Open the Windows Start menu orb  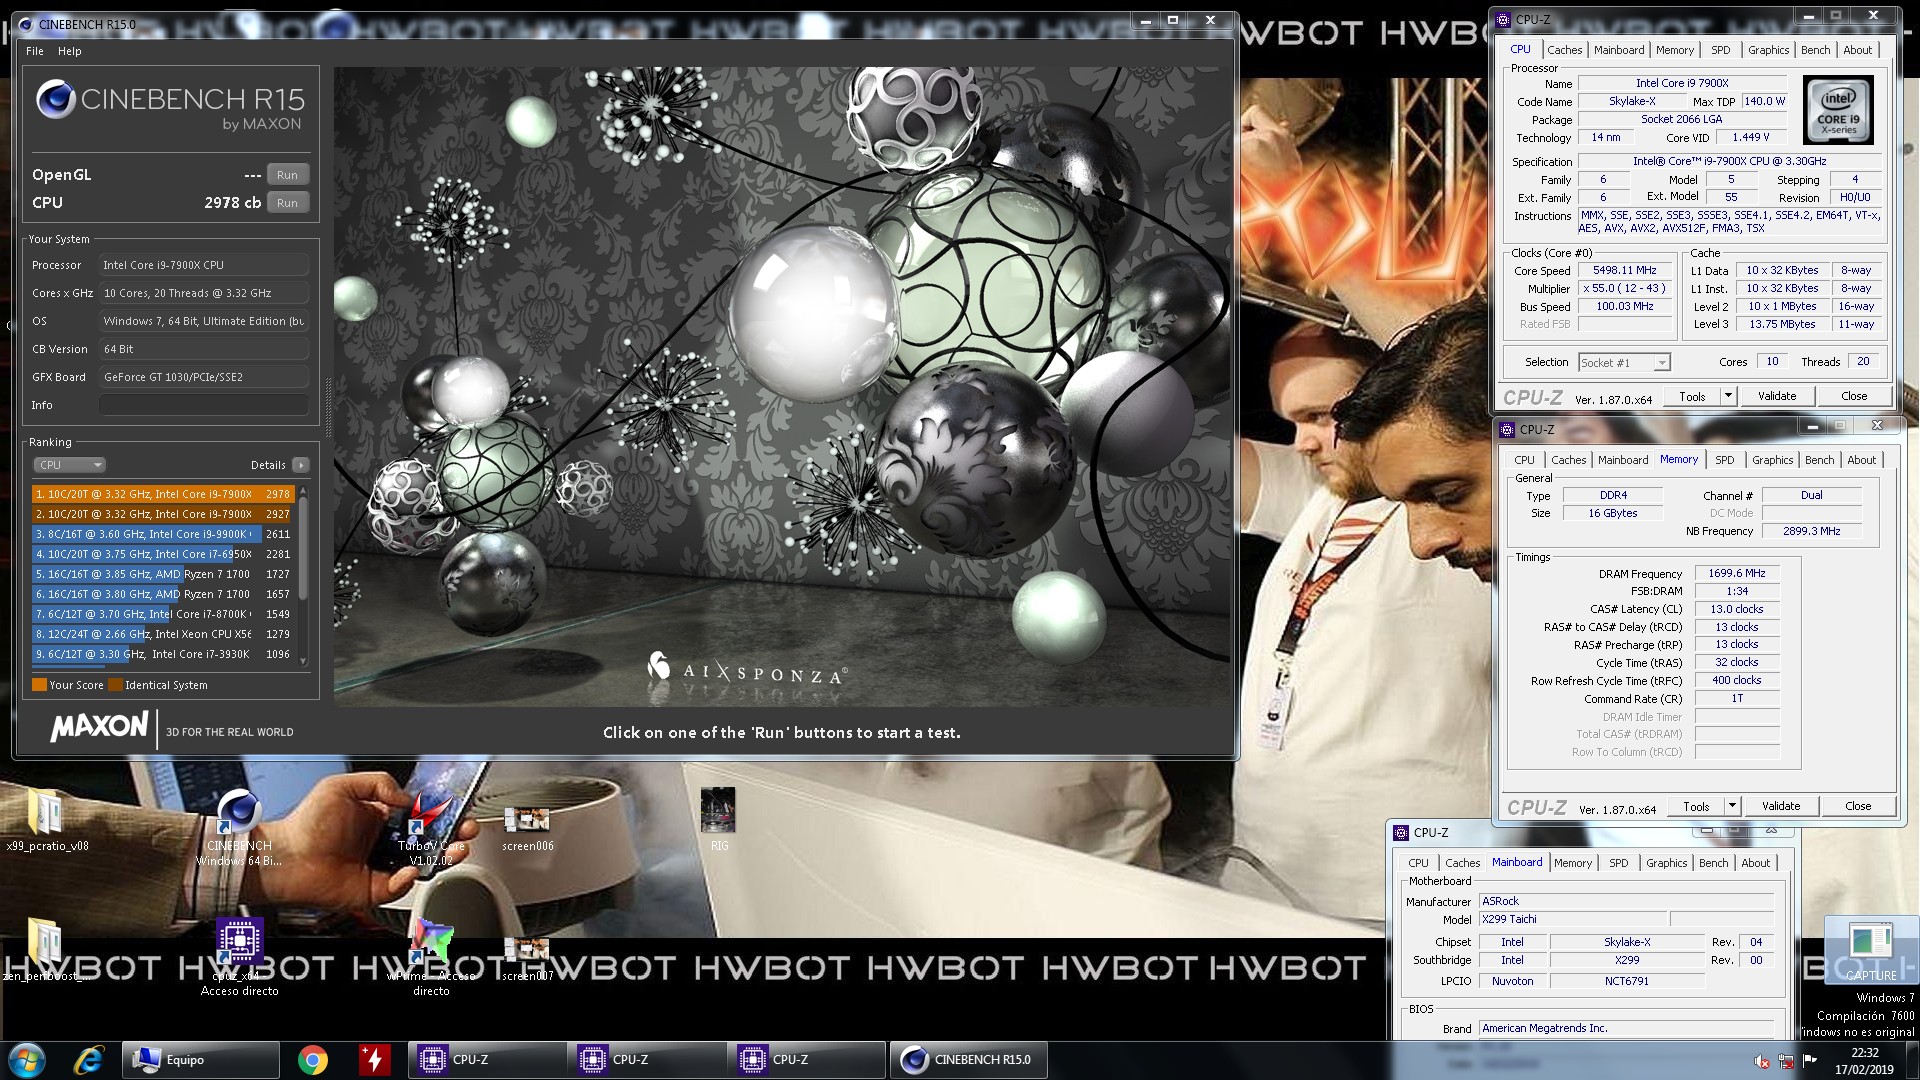(27, 1060)
